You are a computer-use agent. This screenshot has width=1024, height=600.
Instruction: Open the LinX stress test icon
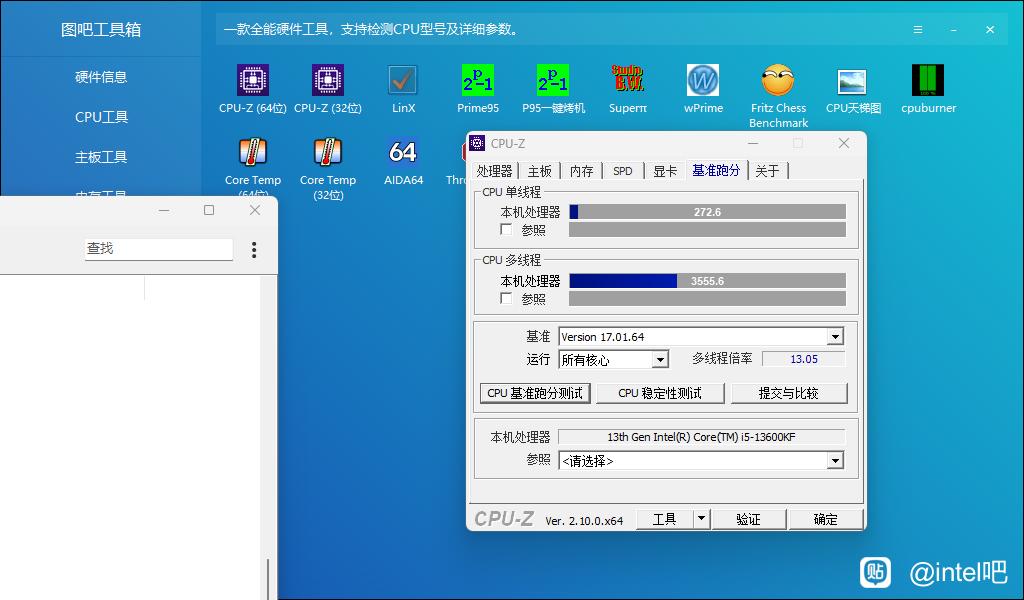[403, 80]
